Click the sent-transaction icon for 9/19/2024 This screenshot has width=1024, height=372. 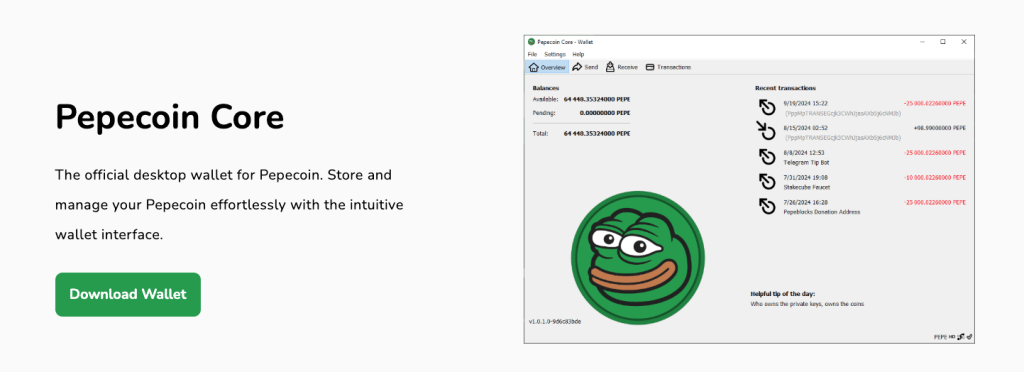(x=767, y=107)
